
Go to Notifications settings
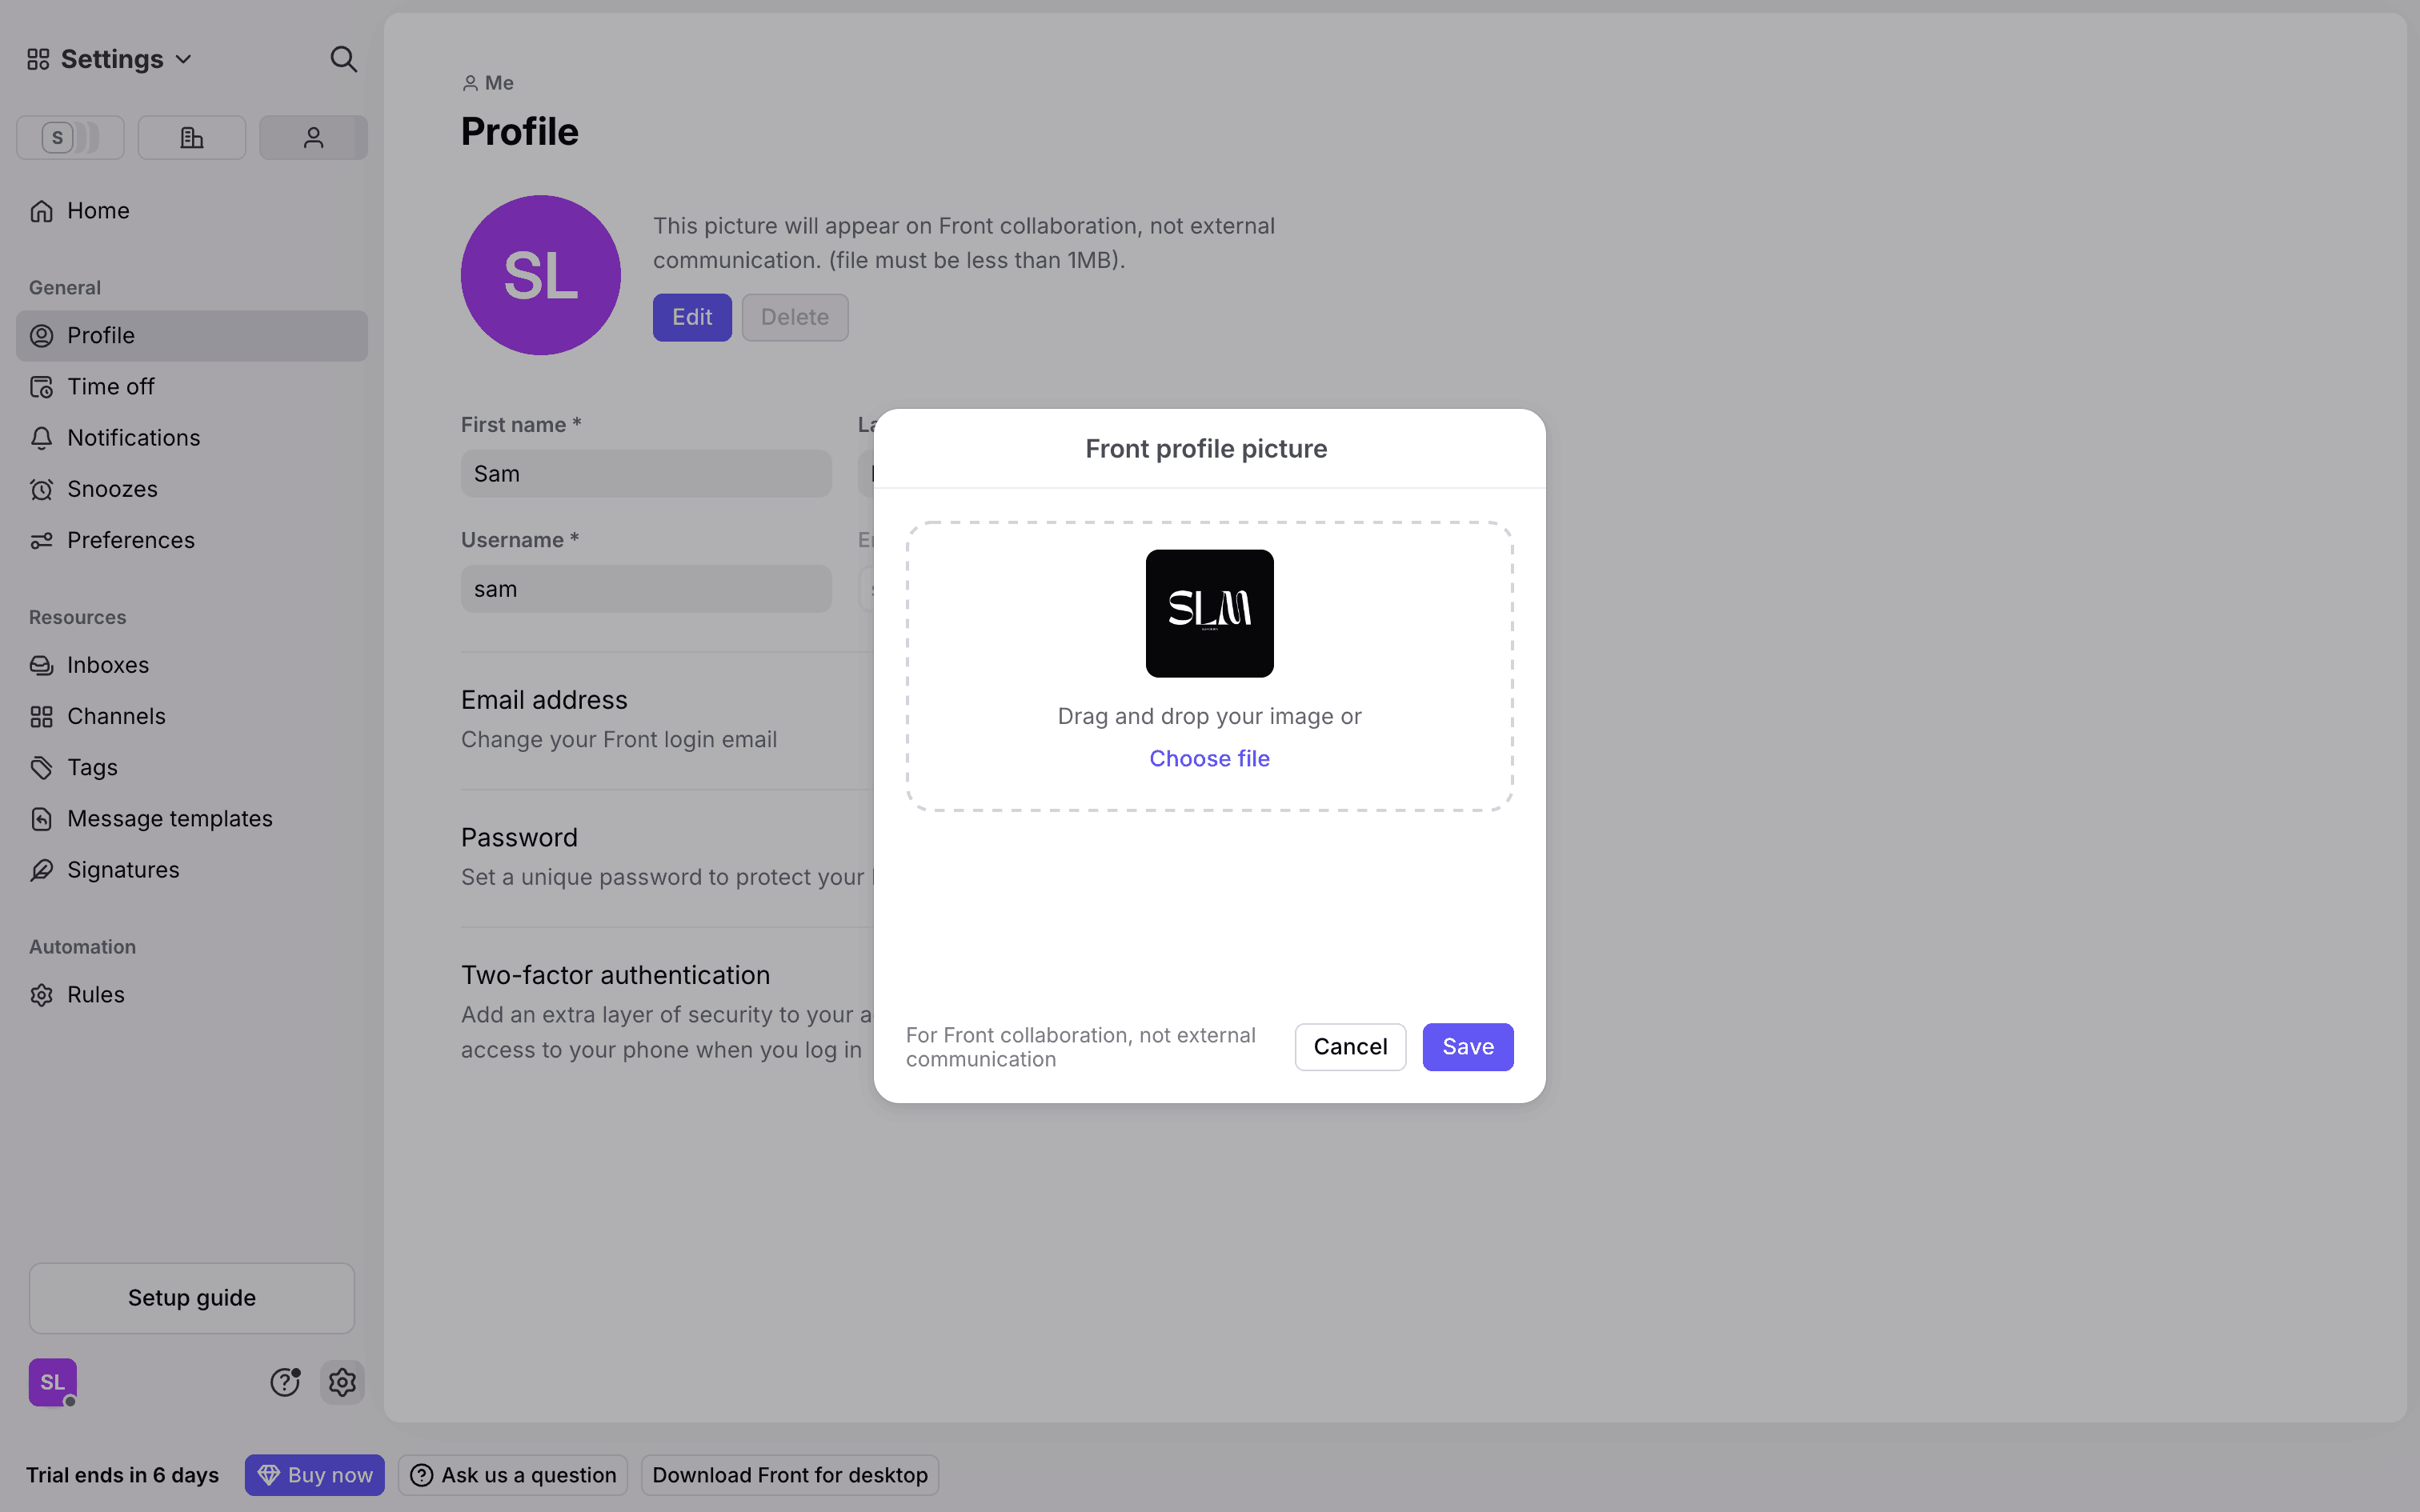click(133, 438)
